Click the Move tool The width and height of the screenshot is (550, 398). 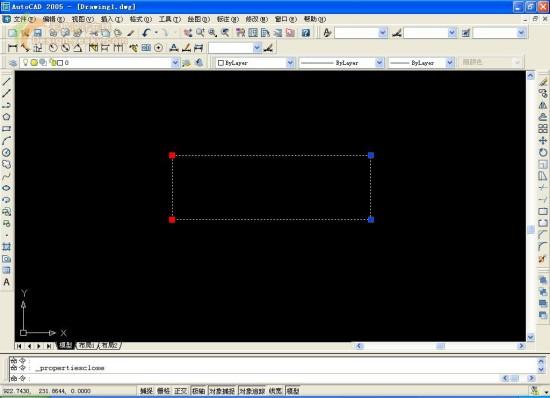coord(543,141)
